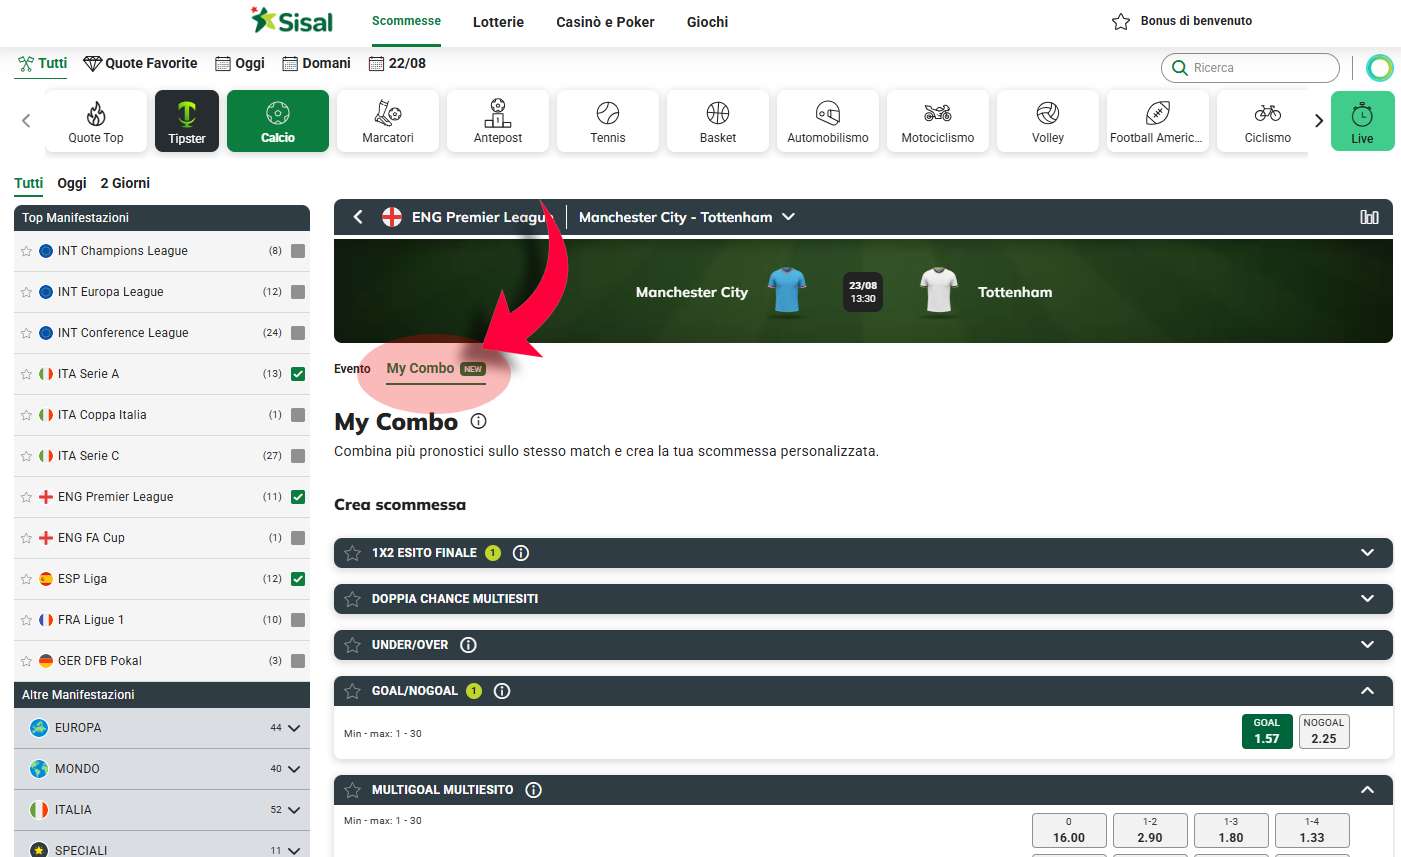Open the GER DFB Pokal competition
Screen dimensions: 1401x857
pyautogui.click(x=100, y=661)
